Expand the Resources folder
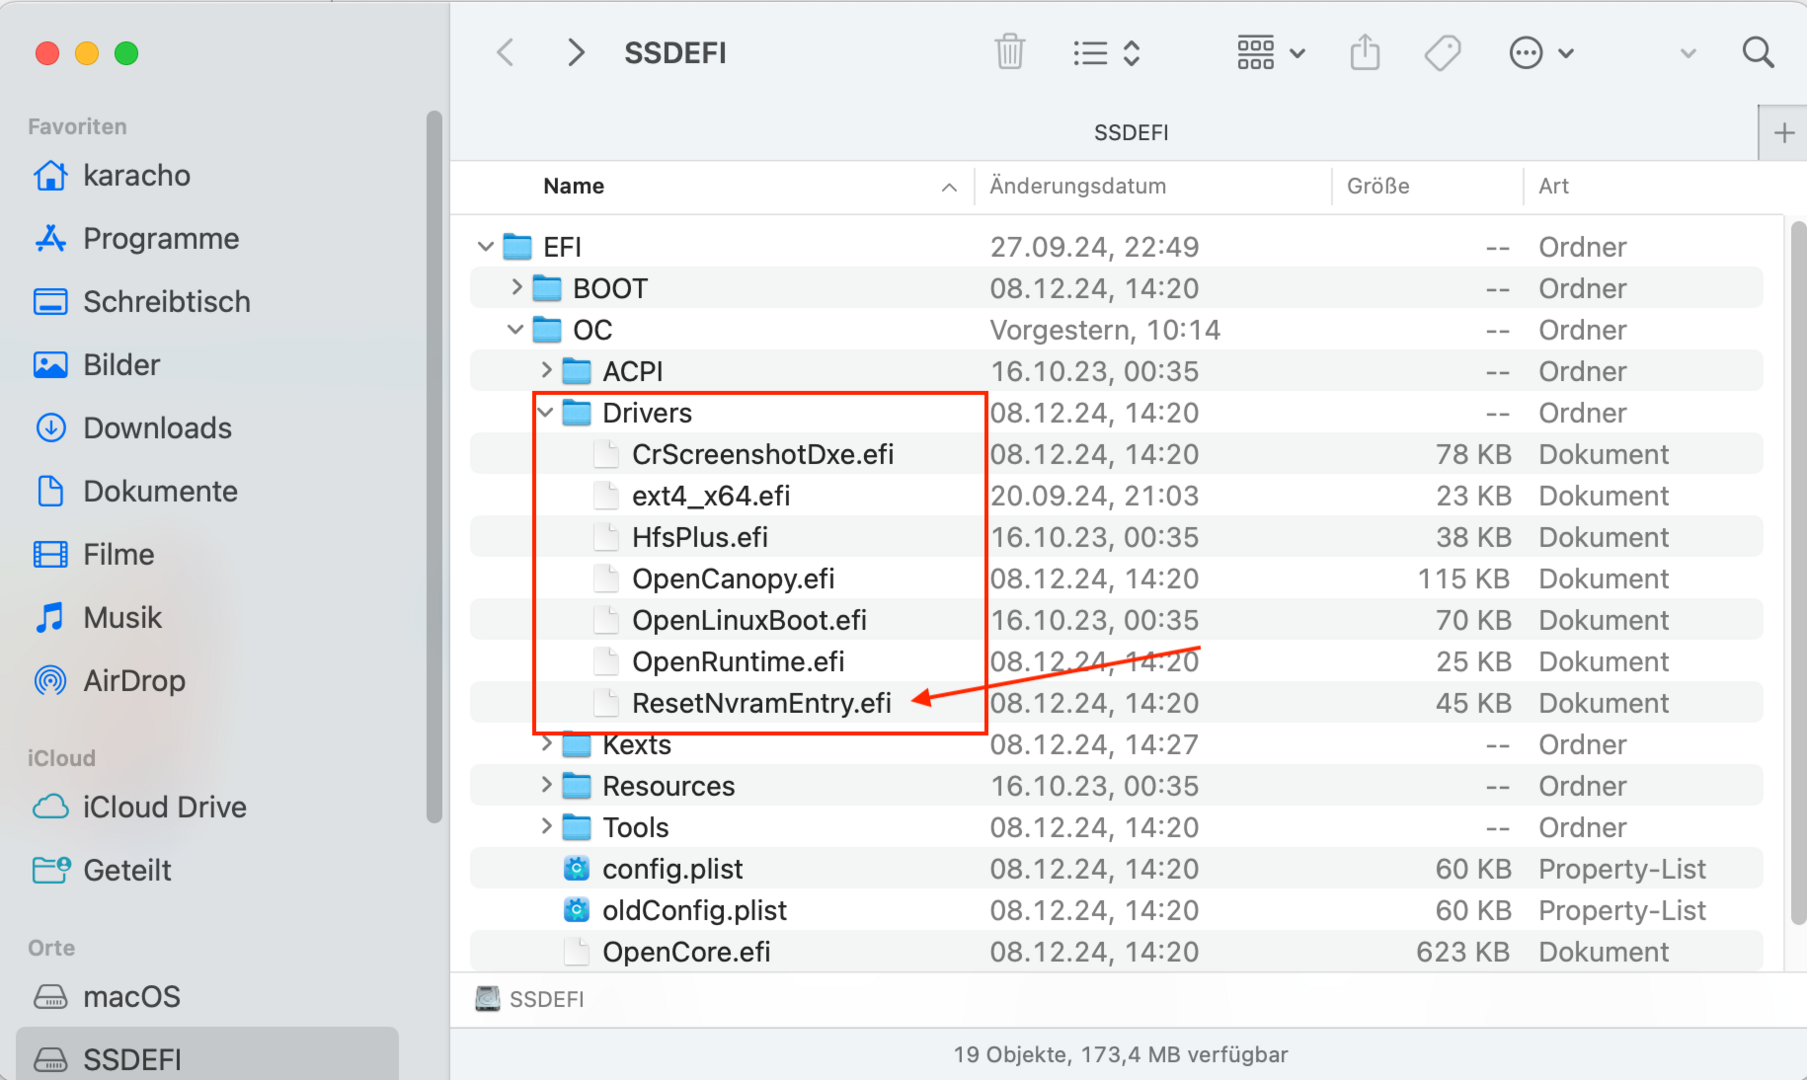1807x1080 pixels. coord(546,786)
